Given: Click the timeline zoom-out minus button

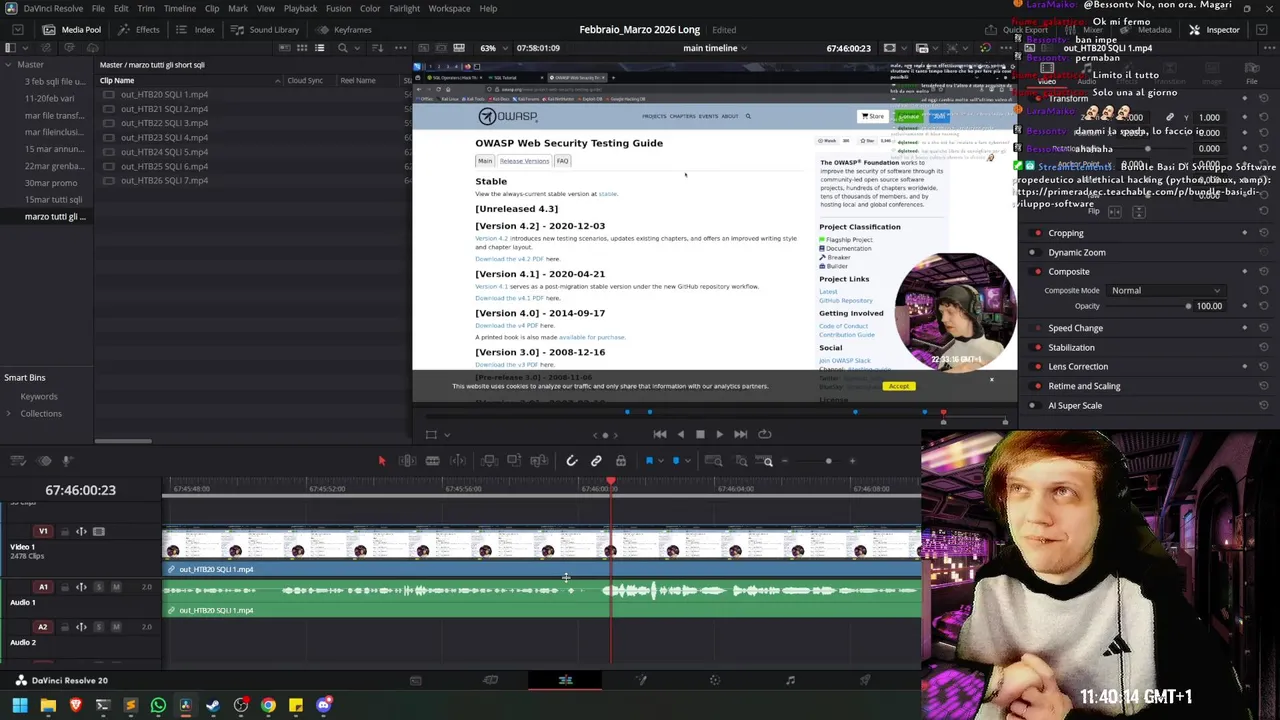Looking at the screenshot, I should [x=785, y=461].
